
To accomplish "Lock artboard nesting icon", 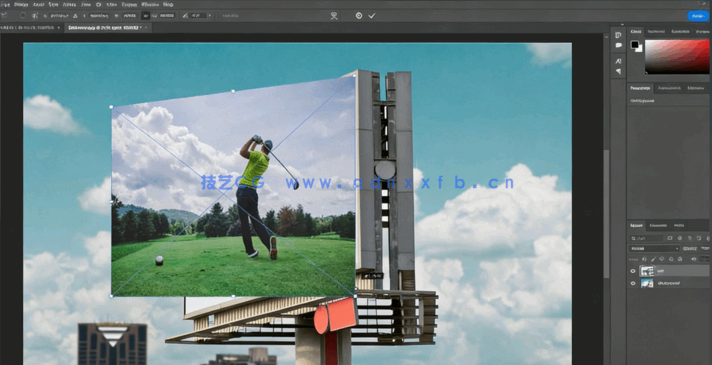I will click(671, 259).
